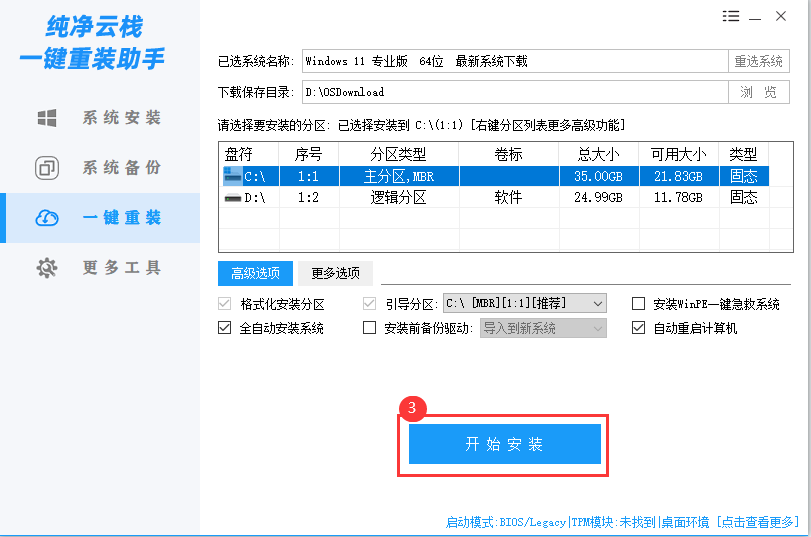Toggle 自动重启计算机 checkbox
This screenshot has width=811, height=537.
click(x=639, y=328)
